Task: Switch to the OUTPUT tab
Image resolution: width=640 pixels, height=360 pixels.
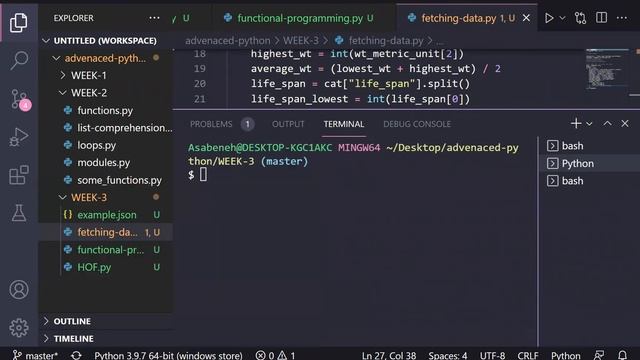Action: tap(288, 124)
